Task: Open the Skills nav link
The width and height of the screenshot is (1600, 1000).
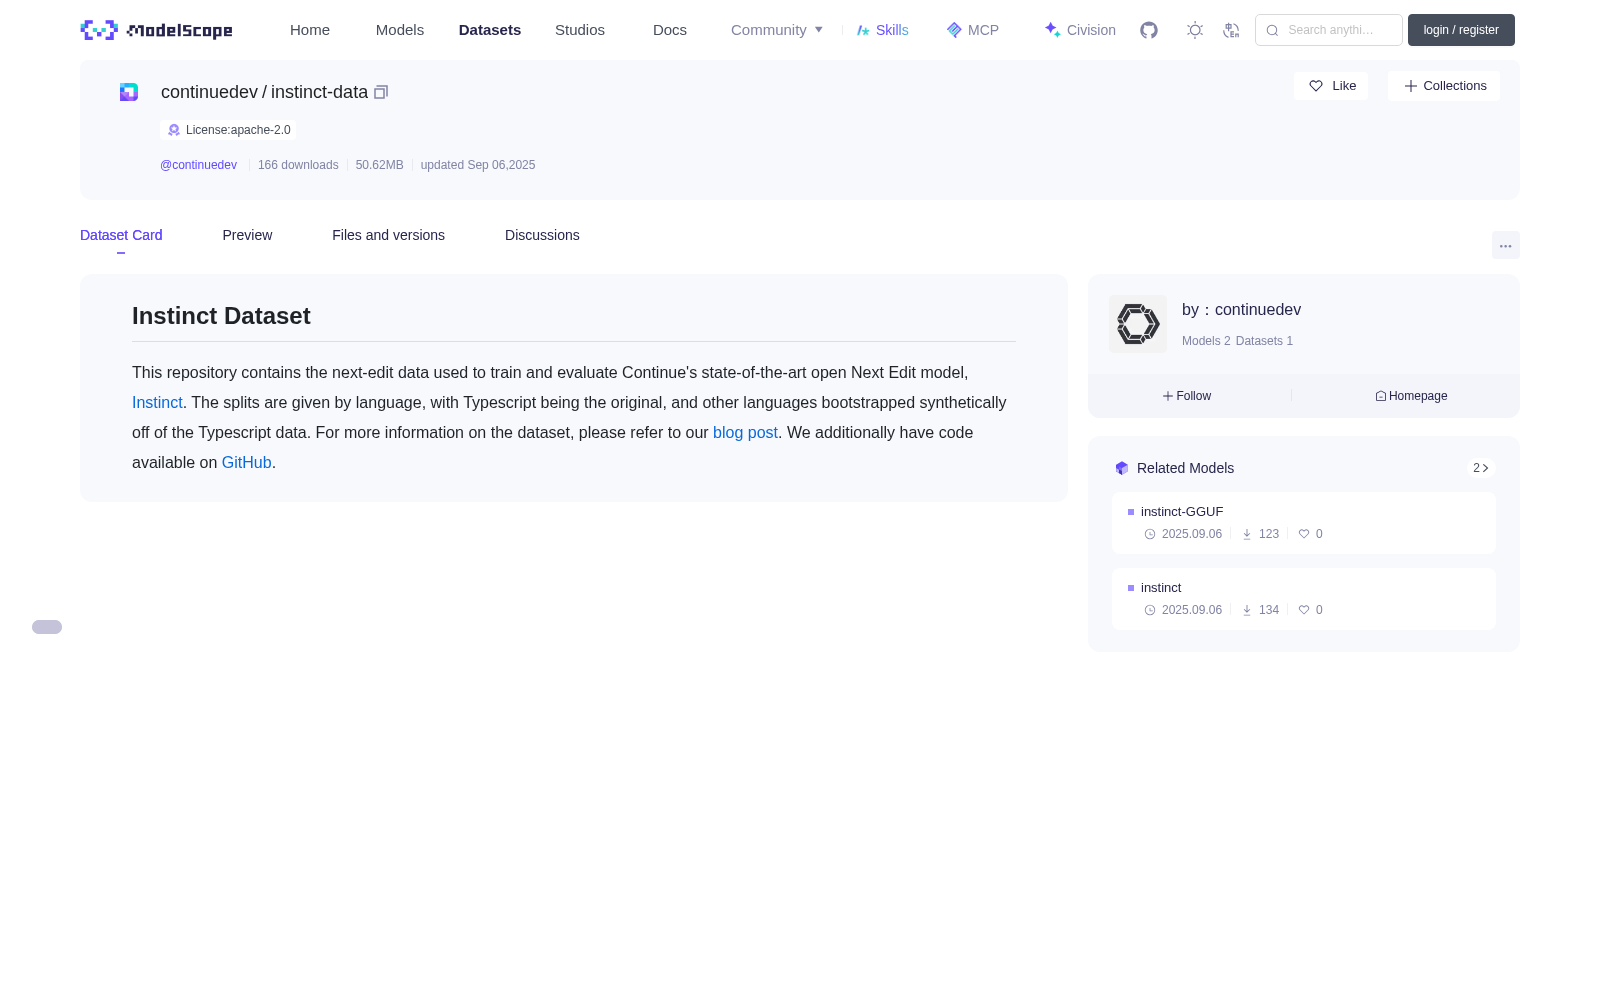Action: click(x=883, y=30)
